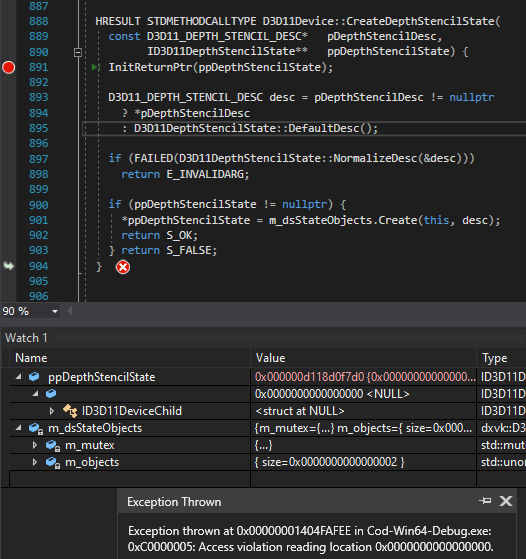This screenshot has width=526, height=559.
Task: Expand the ID3D11DeviceChild watch node
Action: (52, 411)
